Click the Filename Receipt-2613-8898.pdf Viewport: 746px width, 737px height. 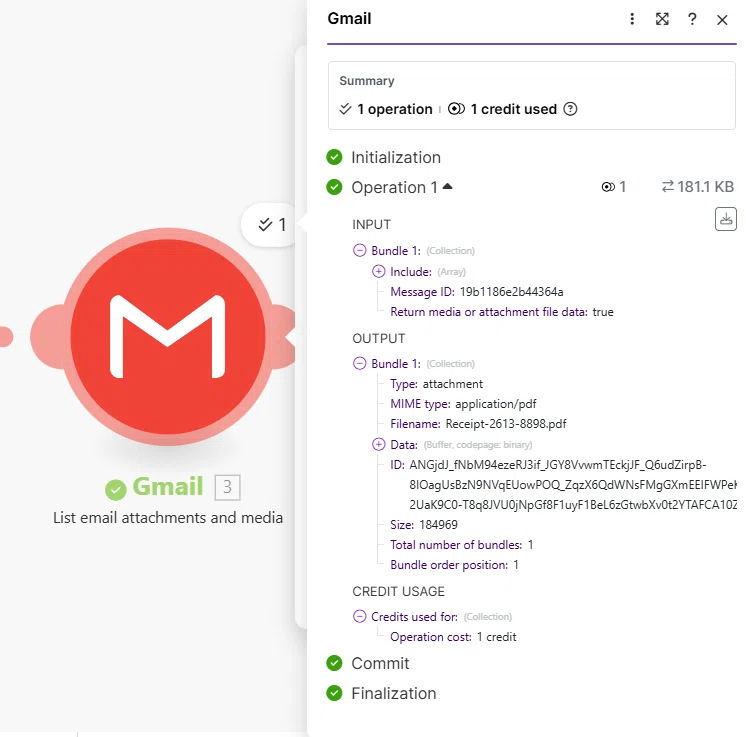pos(506,424)
